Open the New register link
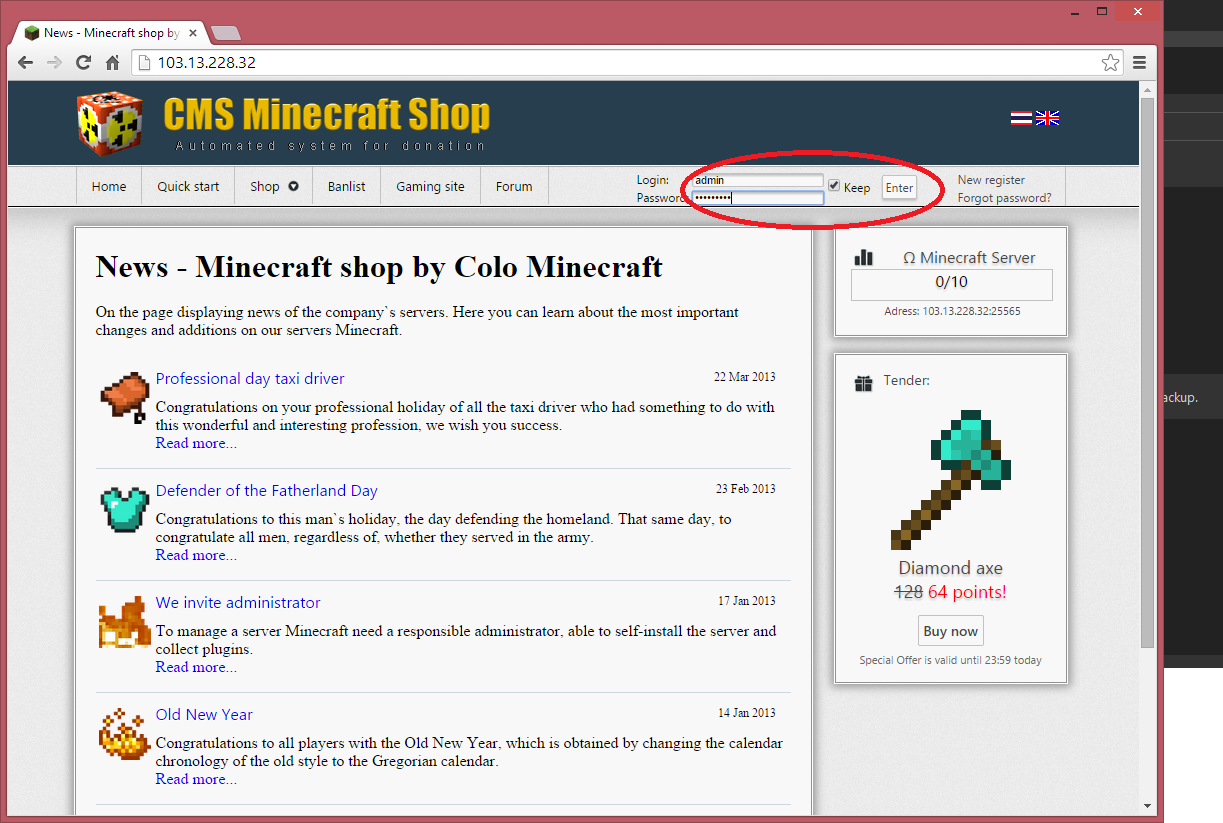 click(x=991, y=180)
